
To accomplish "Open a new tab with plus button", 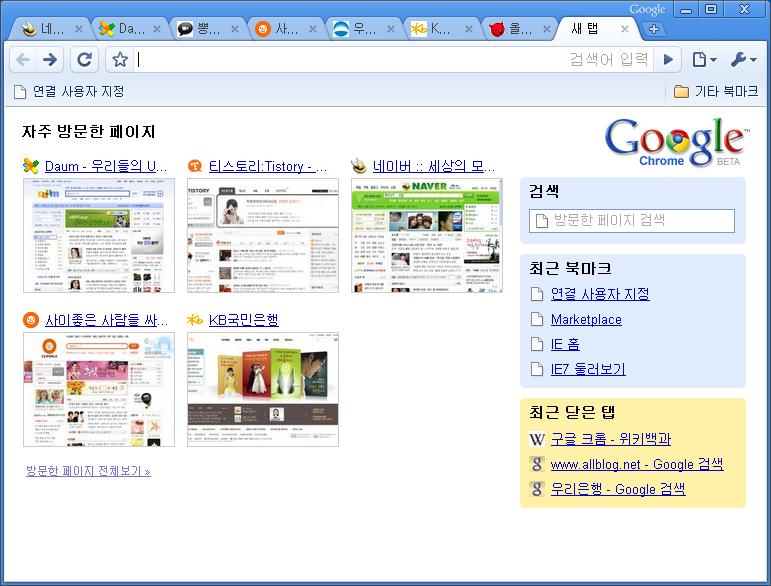I will click(654, 29).
